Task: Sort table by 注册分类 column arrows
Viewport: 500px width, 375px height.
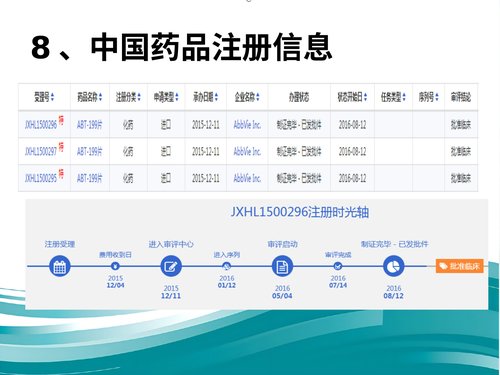Action: click(139, 97)
